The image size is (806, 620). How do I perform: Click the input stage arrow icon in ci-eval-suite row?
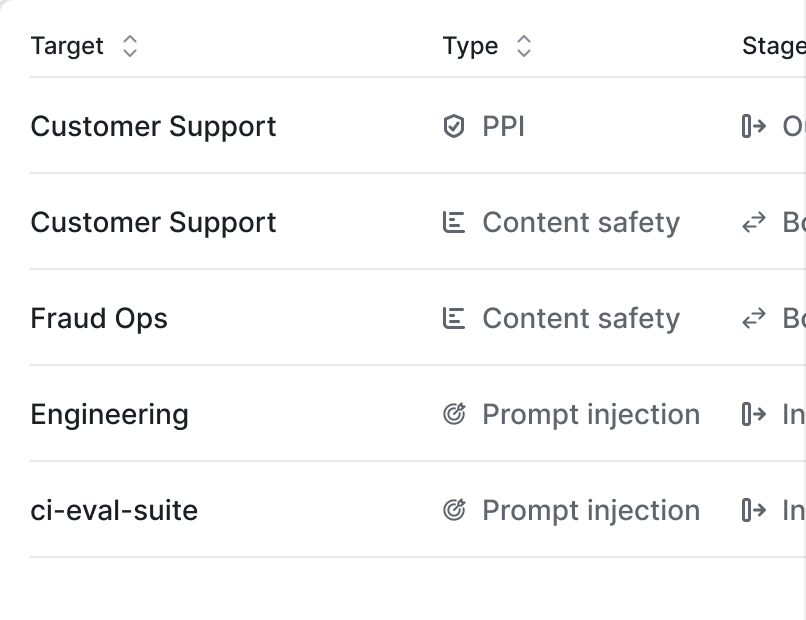[x=754, y=510]
